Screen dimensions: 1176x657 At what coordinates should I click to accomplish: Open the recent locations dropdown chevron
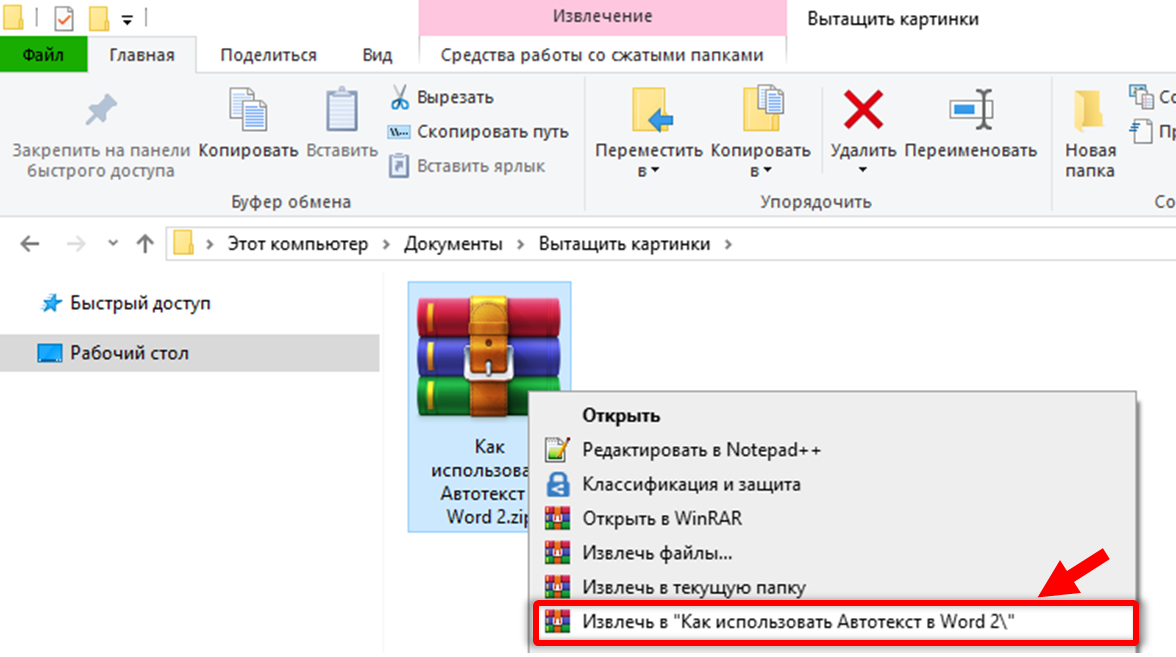pos(112,243)
